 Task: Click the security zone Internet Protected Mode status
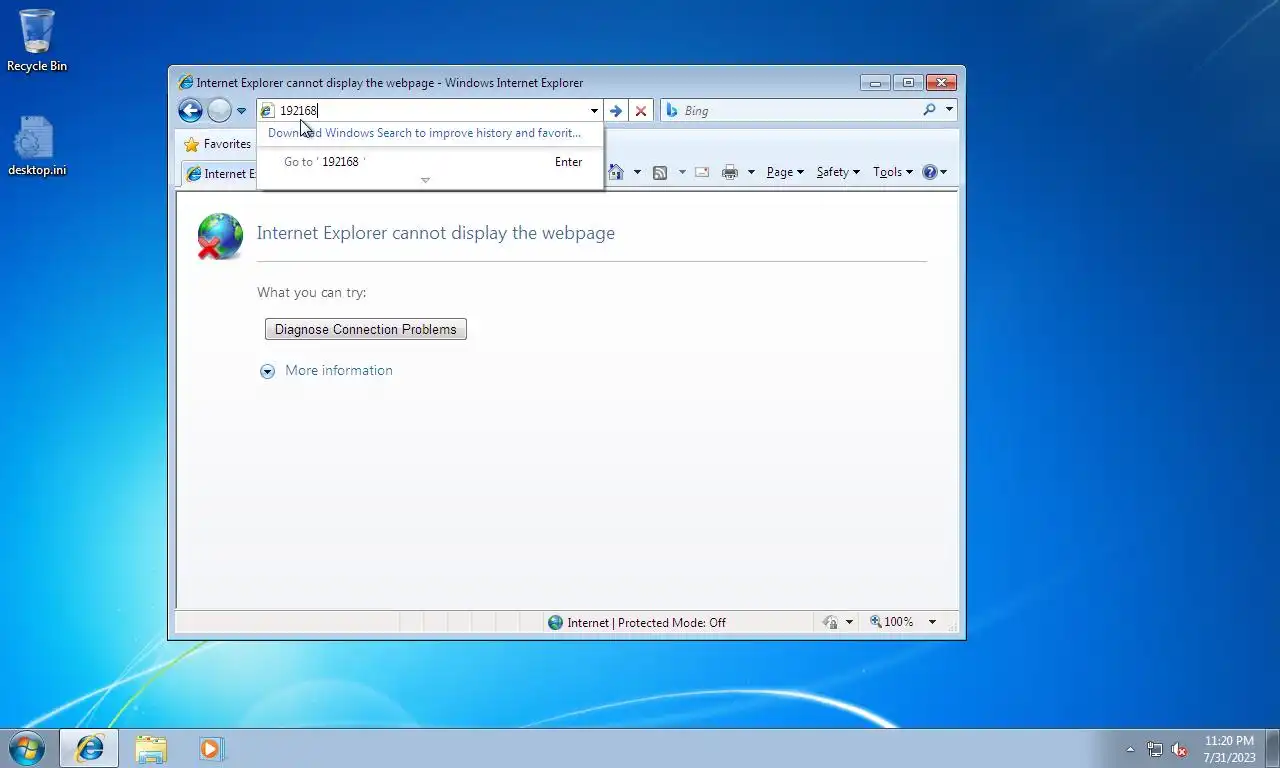[637, 622]
